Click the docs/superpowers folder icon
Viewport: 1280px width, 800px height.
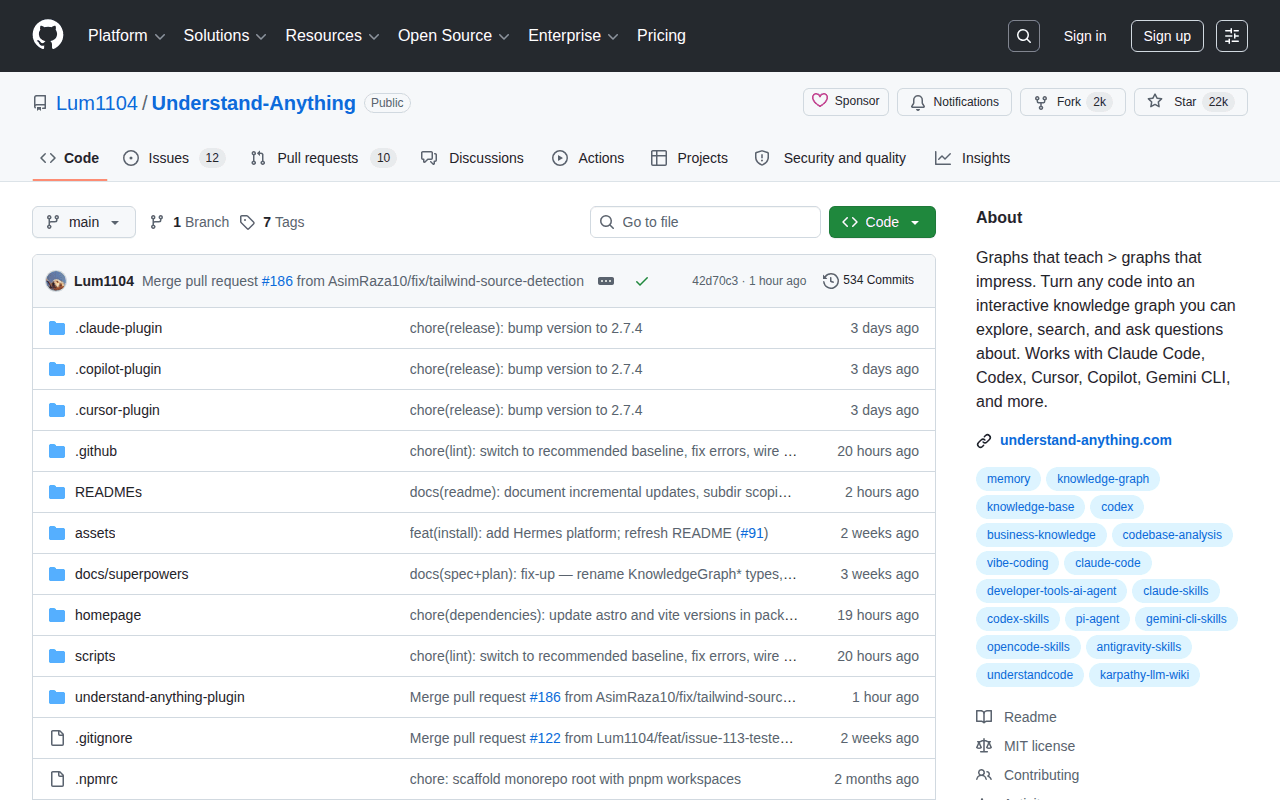pyautogui.click(x=57, y=574)
